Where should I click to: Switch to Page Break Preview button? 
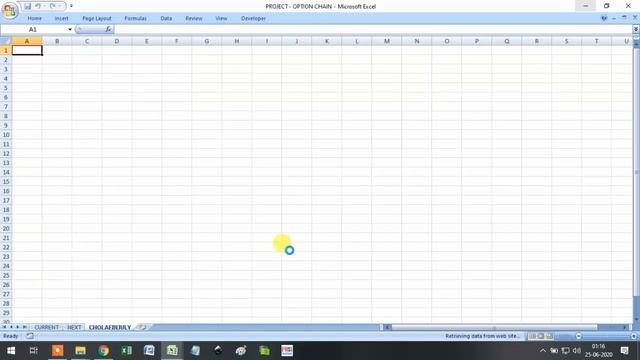[549, 336]
